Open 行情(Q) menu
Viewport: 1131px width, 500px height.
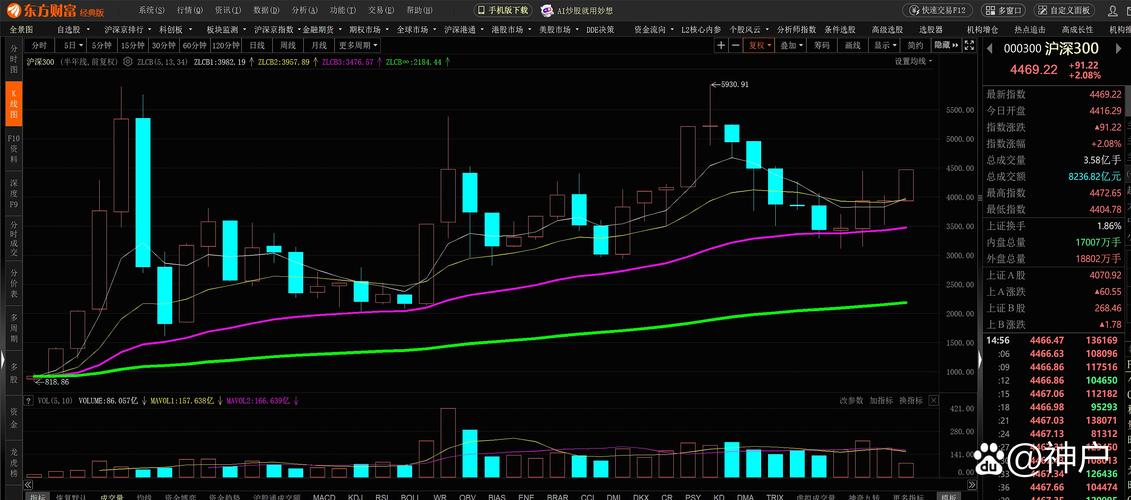(x=189, y=10)
